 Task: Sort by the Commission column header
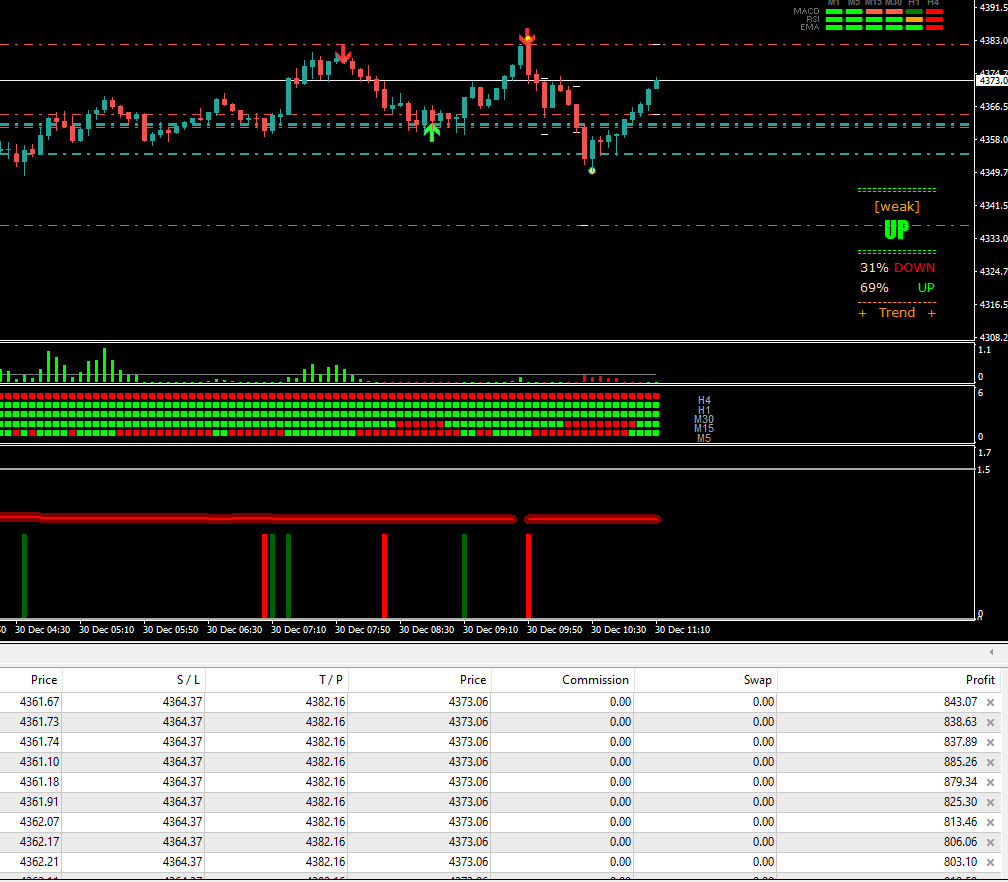(x=595, y=680)
